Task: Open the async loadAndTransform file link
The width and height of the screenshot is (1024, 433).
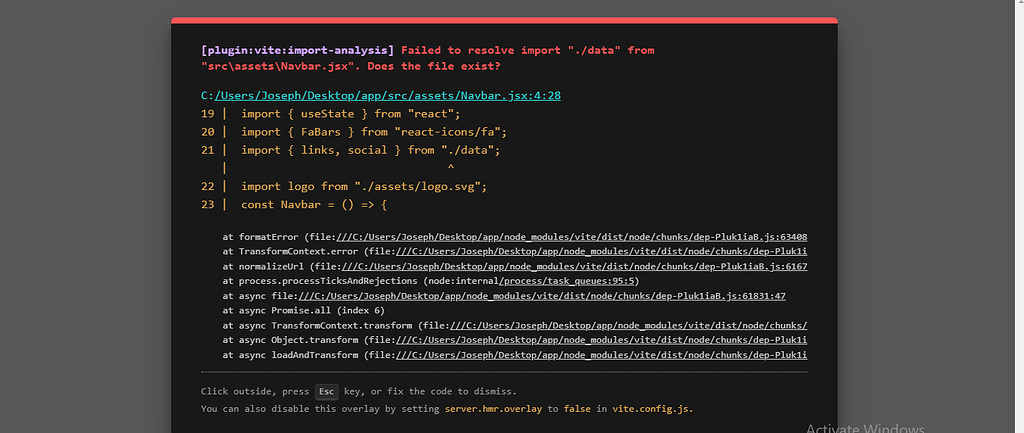Action: click(600, 355)
